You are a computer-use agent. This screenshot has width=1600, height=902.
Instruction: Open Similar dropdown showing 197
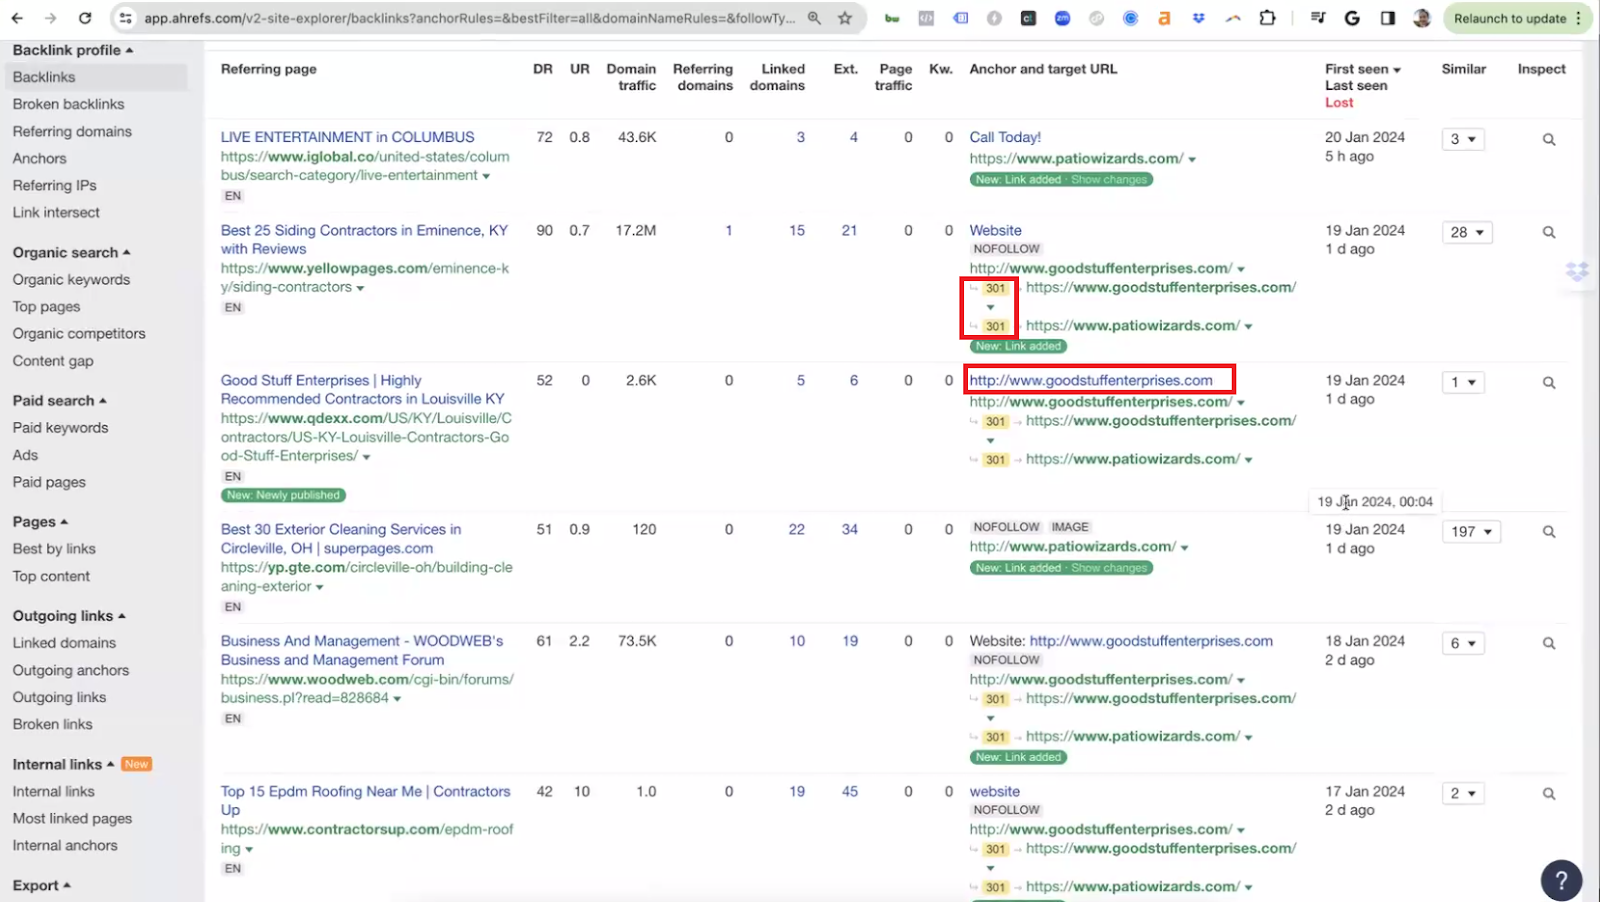(1471, 531)
